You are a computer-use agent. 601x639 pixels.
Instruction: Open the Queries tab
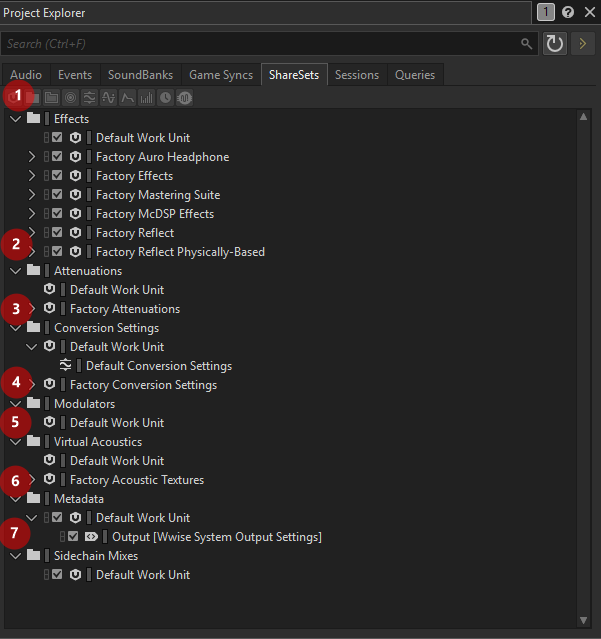point(415,75)
